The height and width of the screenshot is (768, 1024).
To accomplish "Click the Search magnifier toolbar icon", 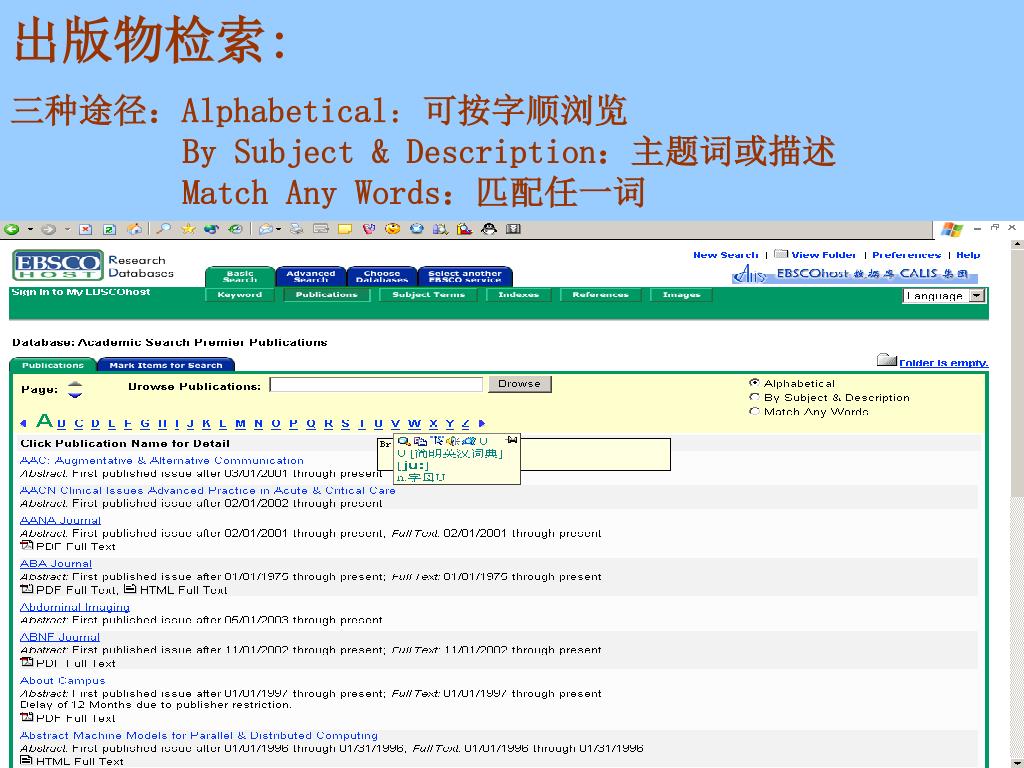I will pyautogui.click(x=163, y=229).
